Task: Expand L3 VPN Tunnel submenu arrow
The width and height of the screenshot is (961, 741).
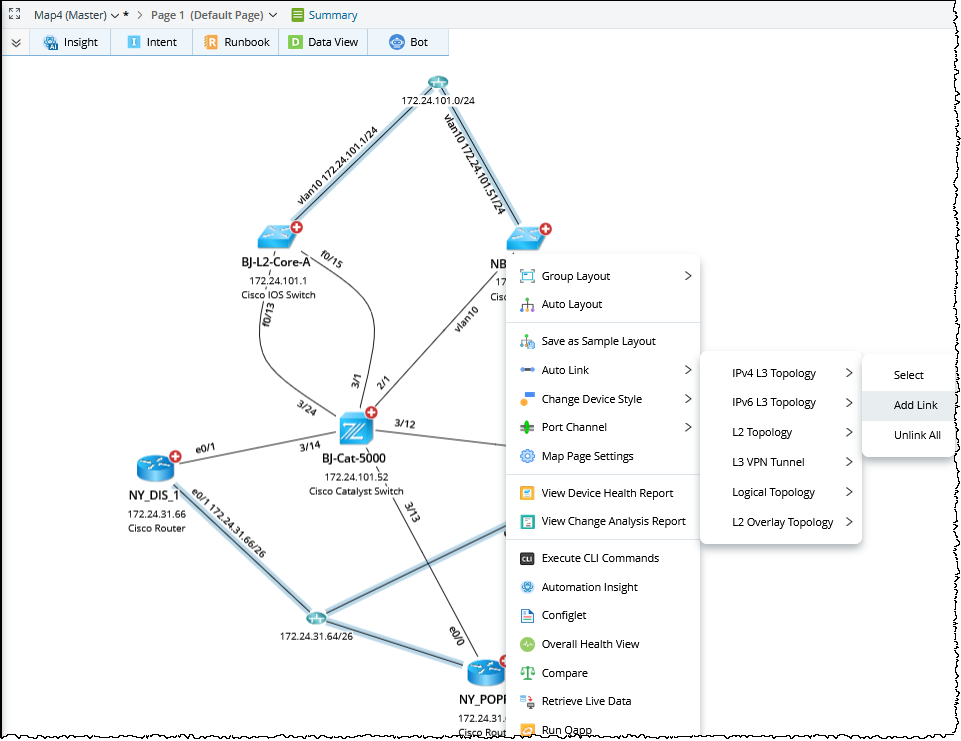Action: click(849, 462)
